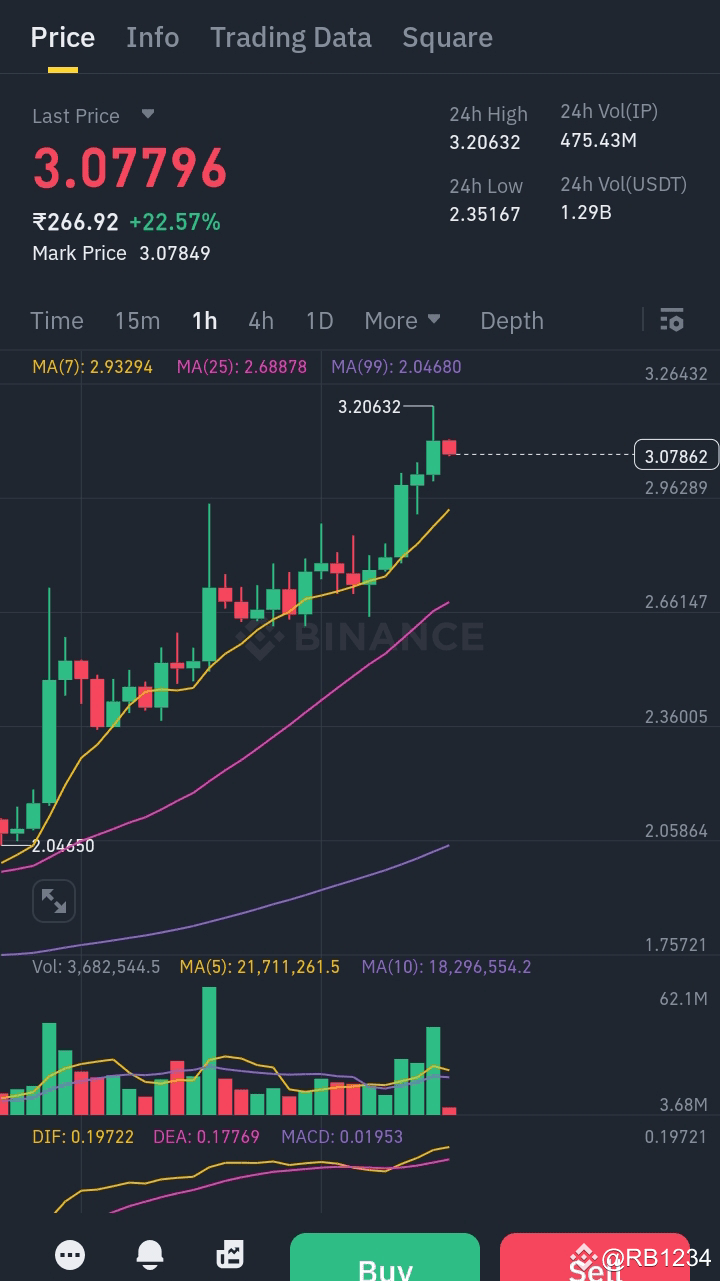
Task: Toggle the MA(99) indicator label
Action: 396,367
